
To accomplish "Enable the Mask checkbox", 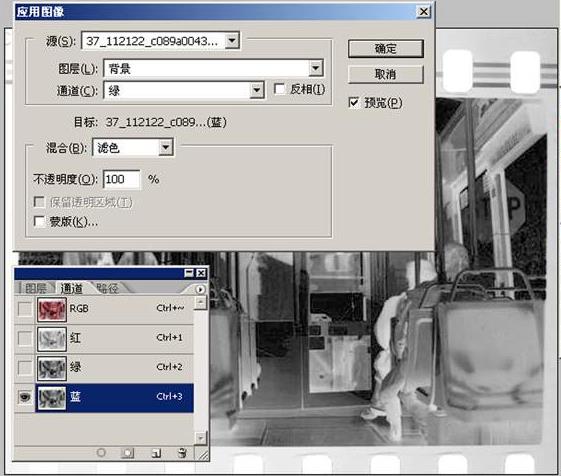I will point(39,221).
